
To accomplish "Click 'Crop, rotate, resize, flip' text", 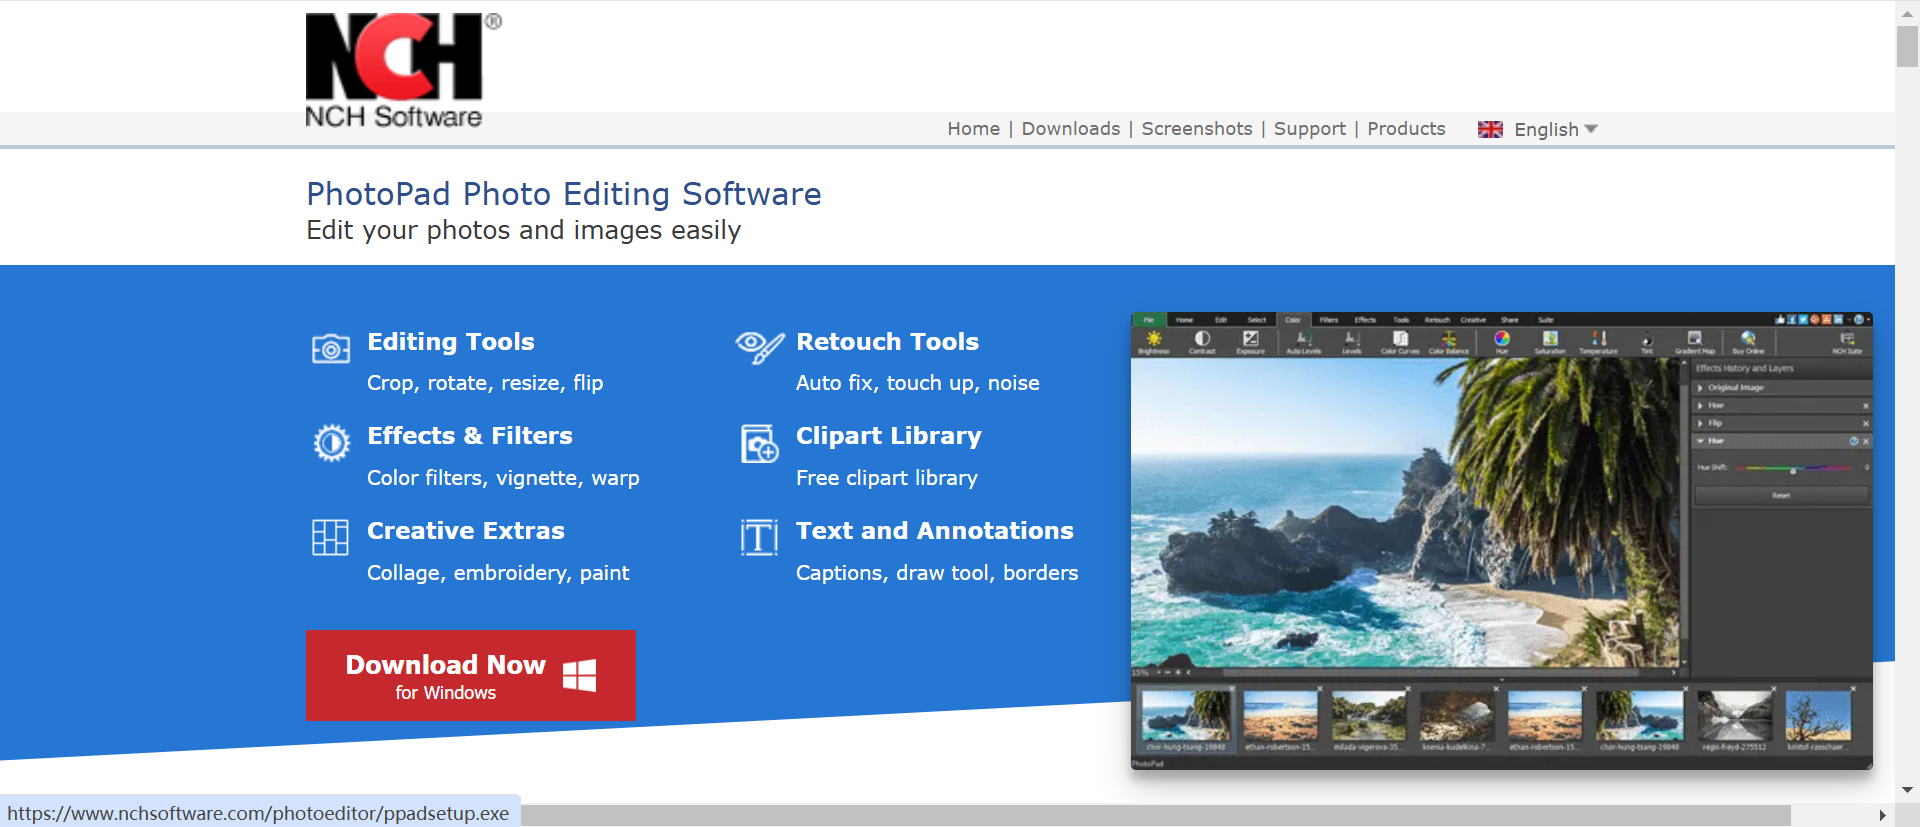I will click(485, 383).
